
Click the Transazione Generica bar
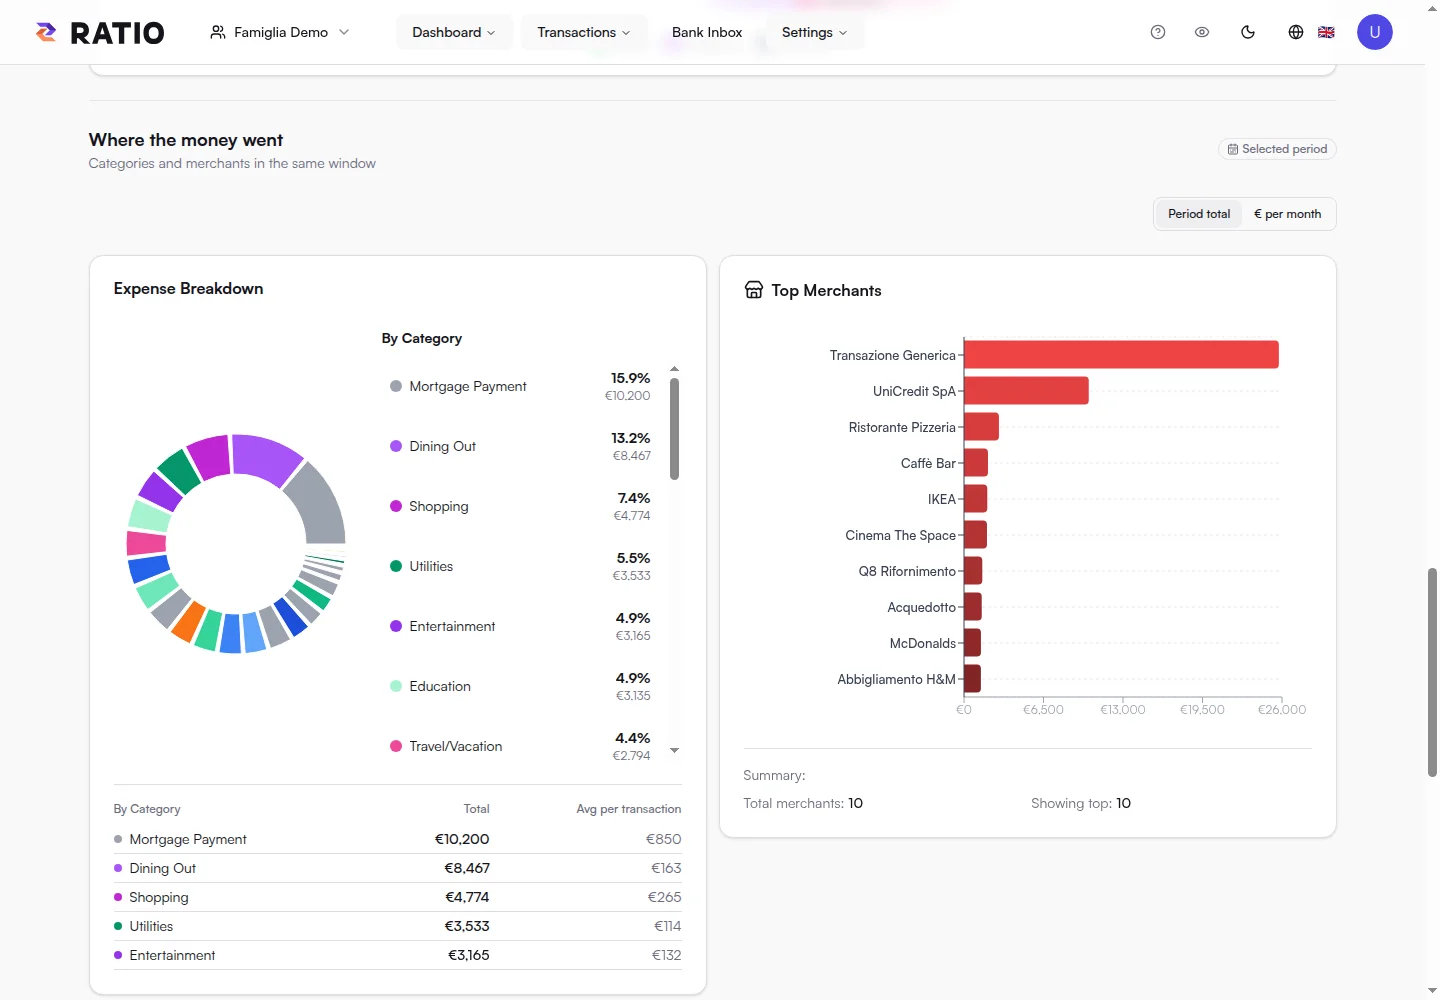click(1121, 355)
